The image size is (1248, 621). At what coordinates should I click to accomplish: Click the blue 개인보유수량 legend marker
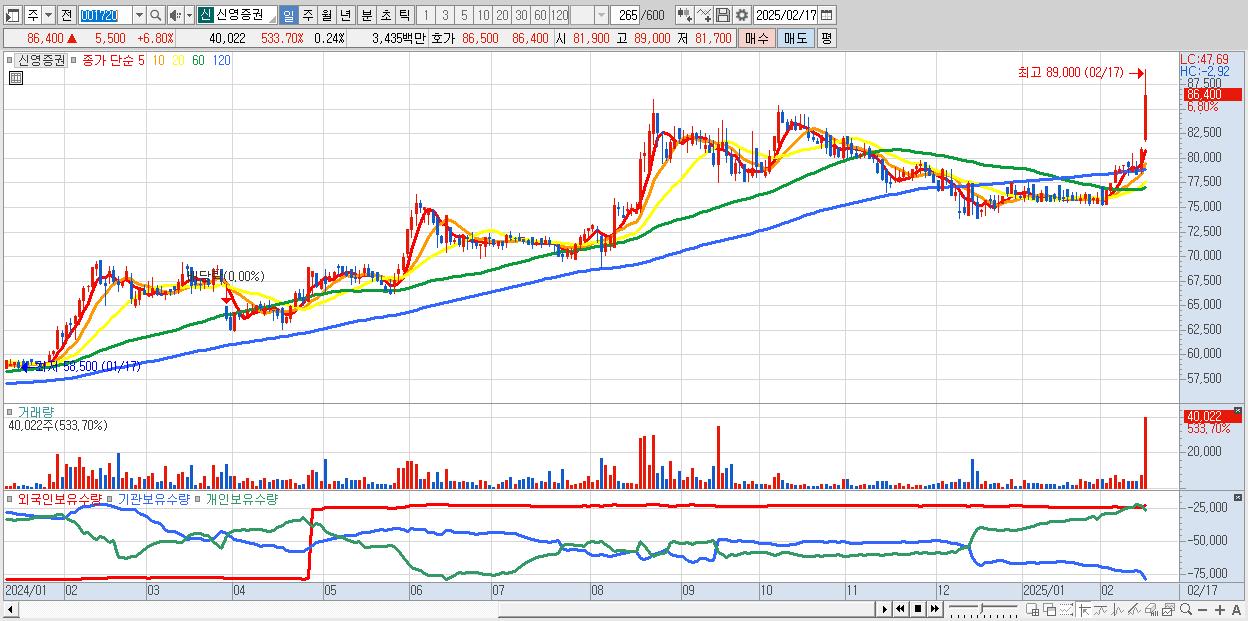[198, 498]
